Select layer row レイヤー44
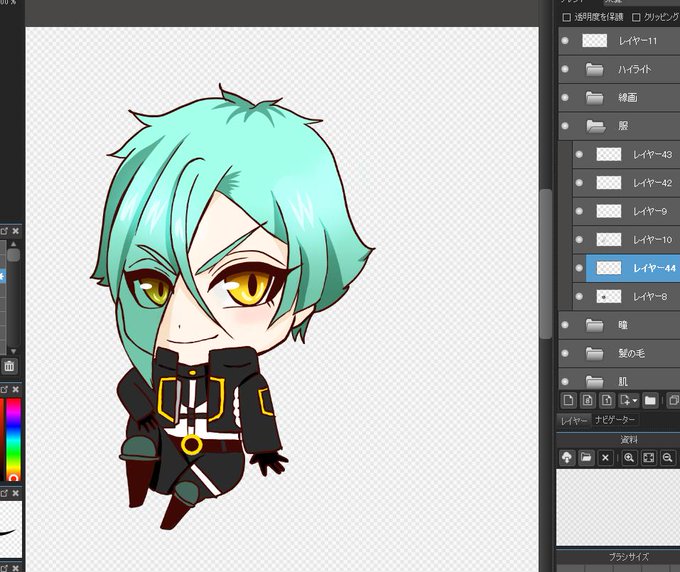Viewport: 680px width, 572px height. (x=633, y=268)
